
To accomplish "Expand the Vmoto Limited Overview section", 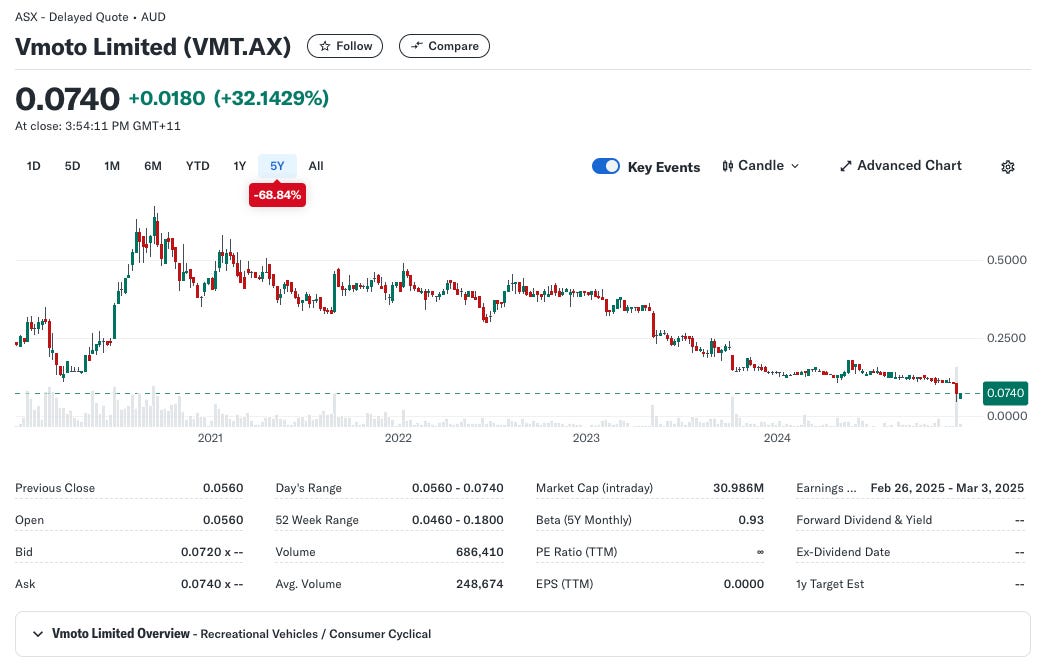I will (x=38, y=634).
